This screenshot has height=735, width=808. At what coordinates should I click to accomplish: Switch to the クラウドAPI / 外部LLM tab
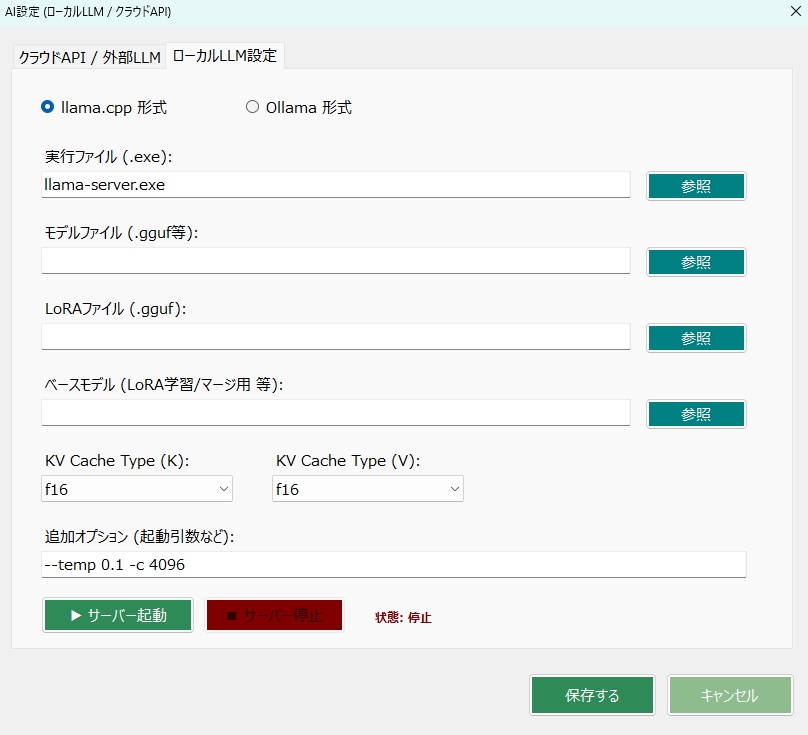pos(90,57)
